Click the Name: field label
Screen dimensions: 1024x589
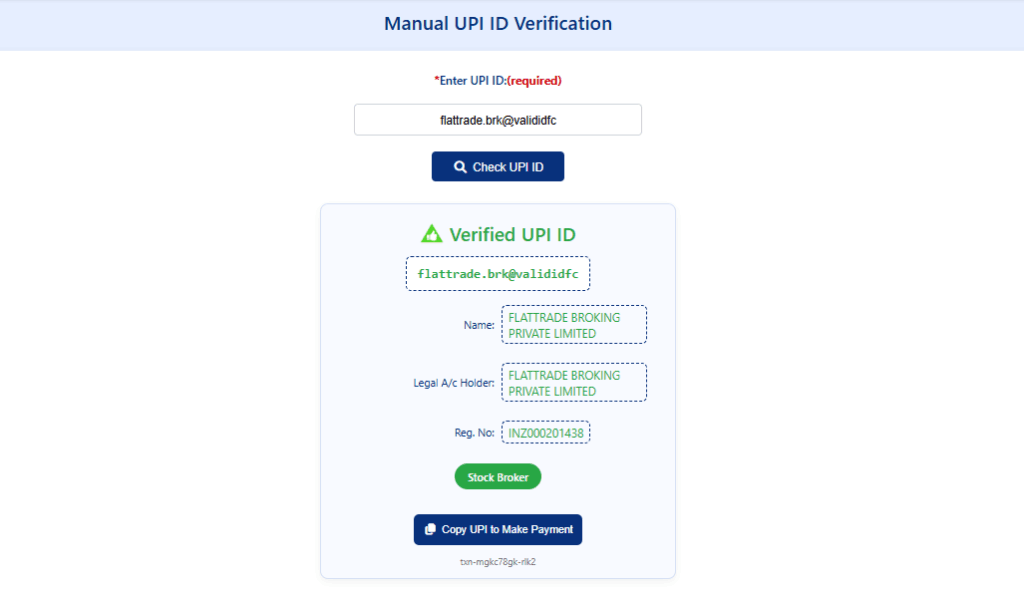[x=466, y=325]
